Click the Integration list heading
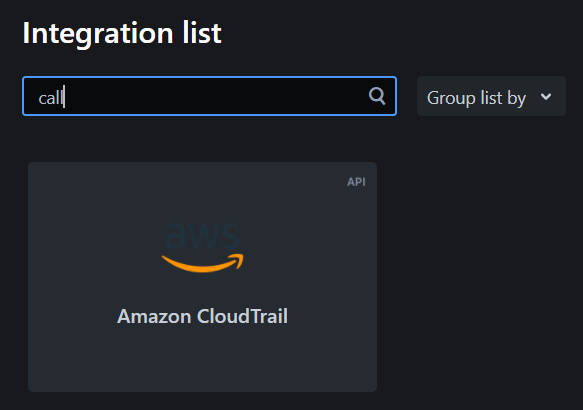This screenshot has height=410, width=583. coord(122,33)
